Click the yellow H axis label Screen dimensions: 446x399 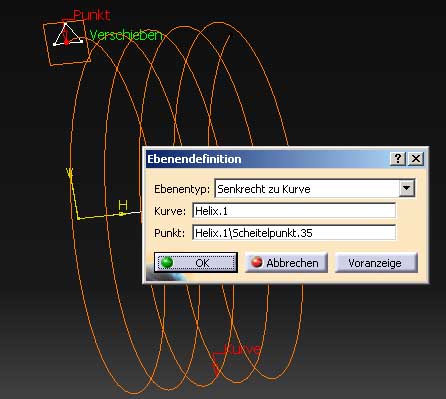point(123,205)
